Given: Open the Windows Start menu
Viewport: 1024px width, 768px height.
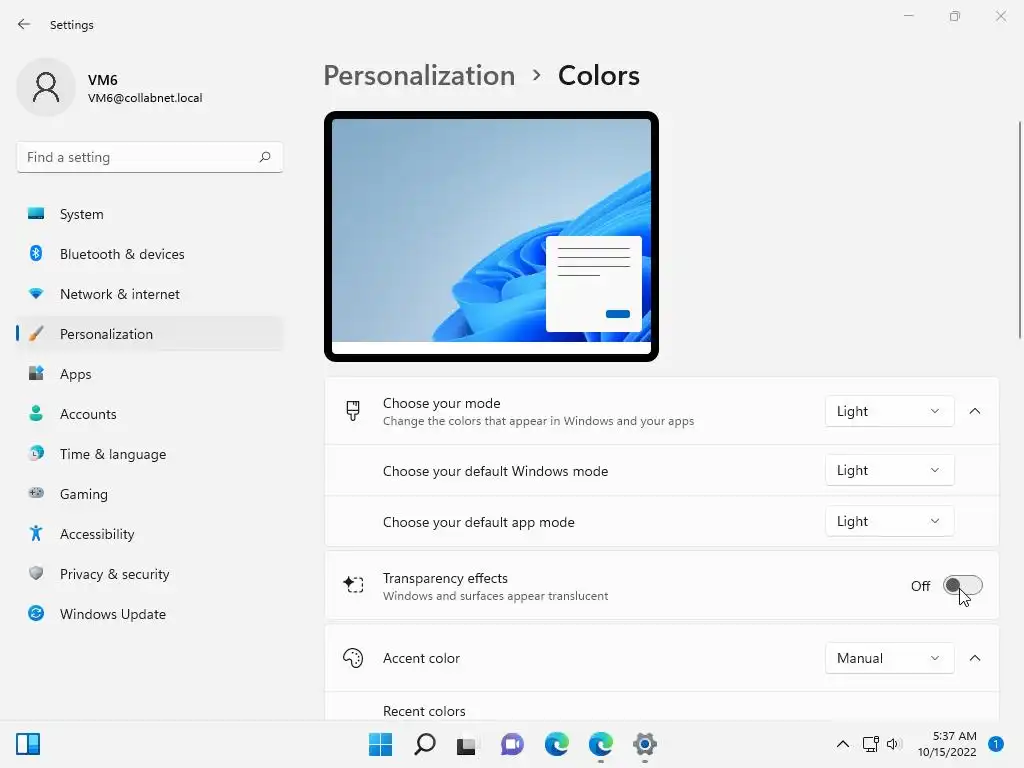Looking at the screenshot, I should pyautogui.click(x=381, y=744).
